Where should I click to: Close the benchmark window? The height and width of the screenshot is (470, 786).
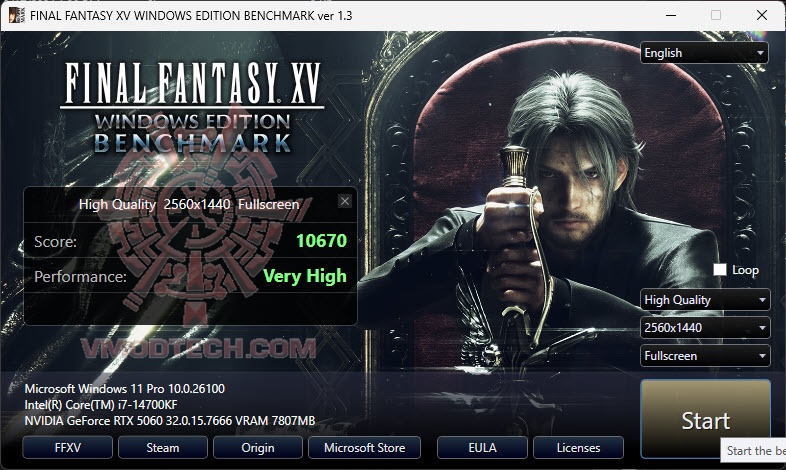[x=762, y=15]
